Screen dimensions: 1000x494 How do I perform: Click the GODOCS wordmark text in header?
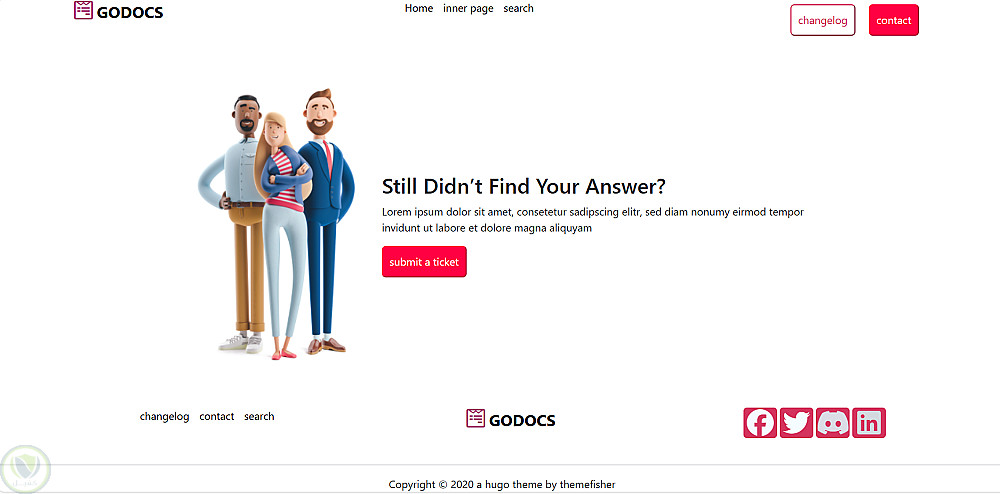[x=130, y=12]
